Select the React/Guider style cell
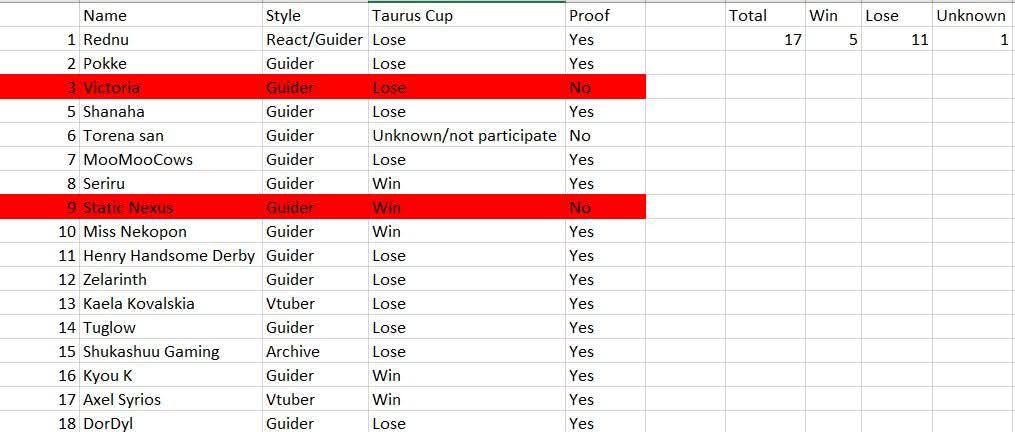 pos(316,40)
